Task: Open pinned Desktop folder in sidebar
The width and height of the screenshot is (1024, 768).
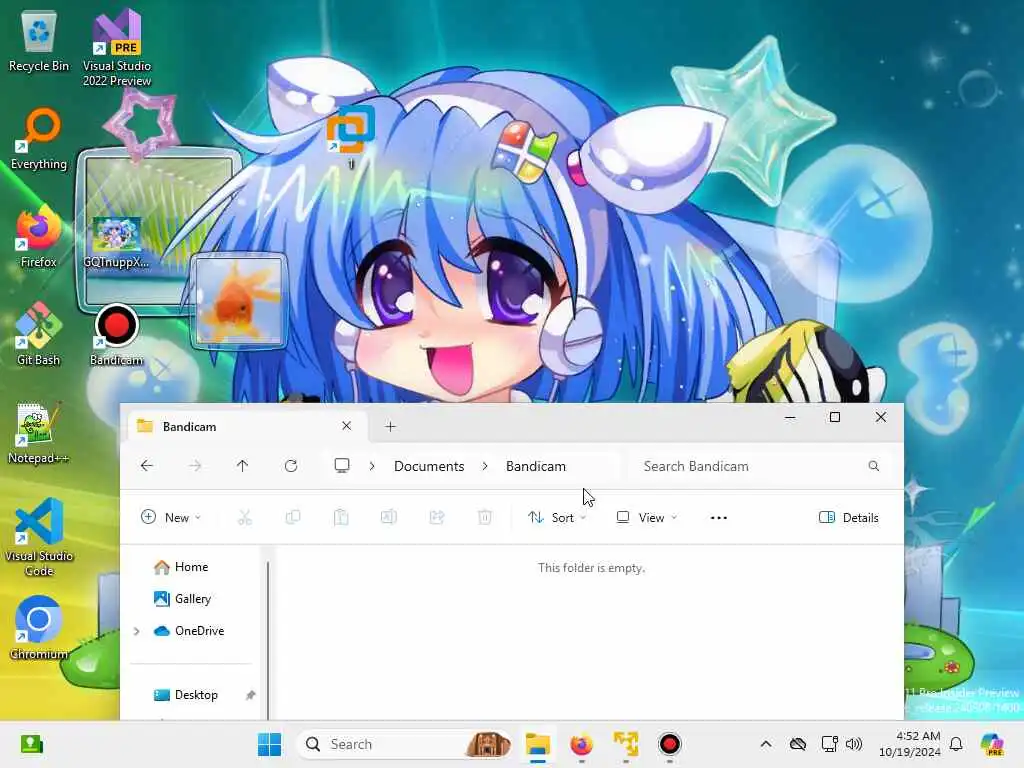Action: coord(196,695)
